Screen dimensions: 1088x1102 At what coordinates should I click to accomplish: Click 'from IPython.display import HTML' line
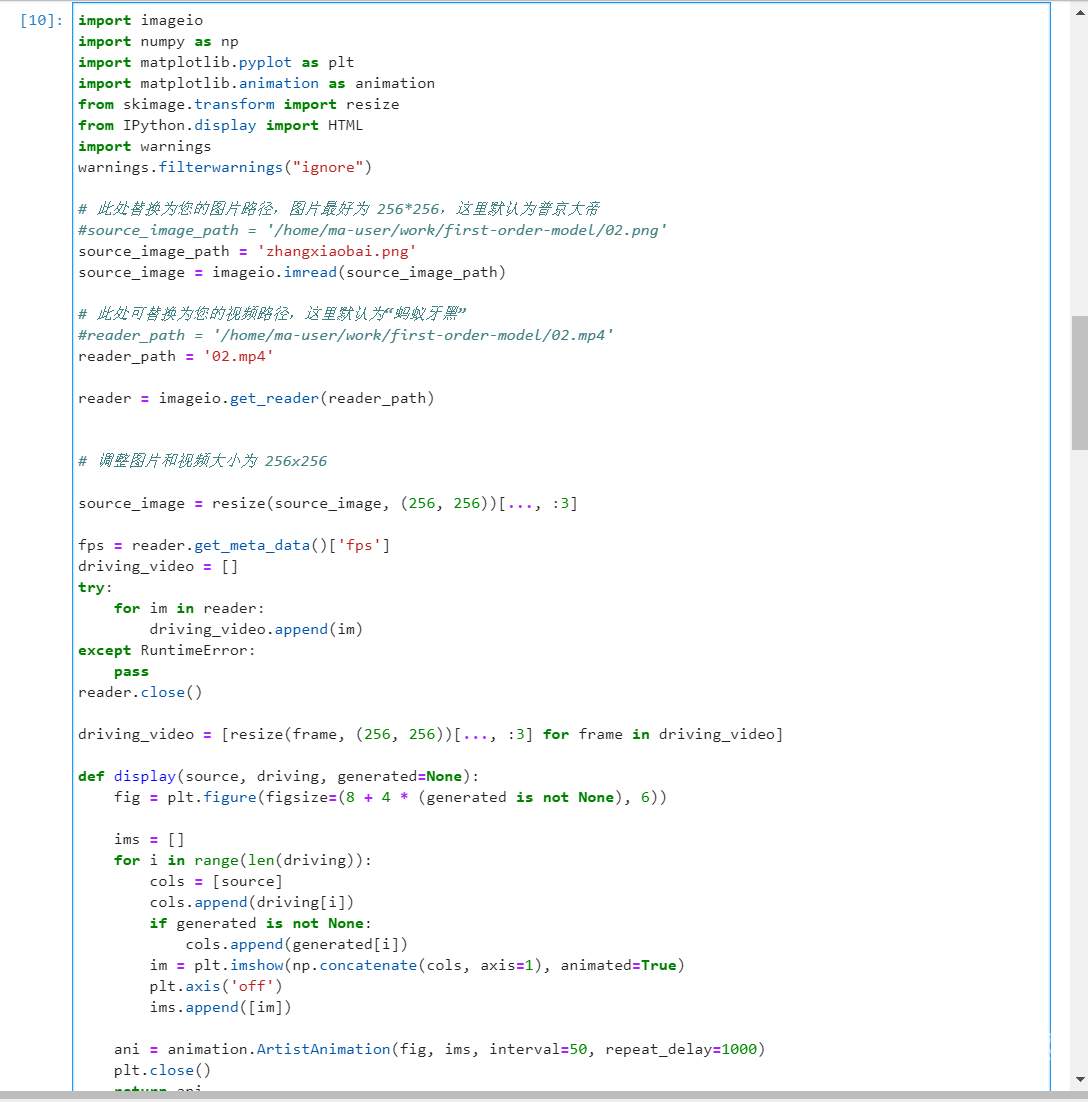coord(221,126)
